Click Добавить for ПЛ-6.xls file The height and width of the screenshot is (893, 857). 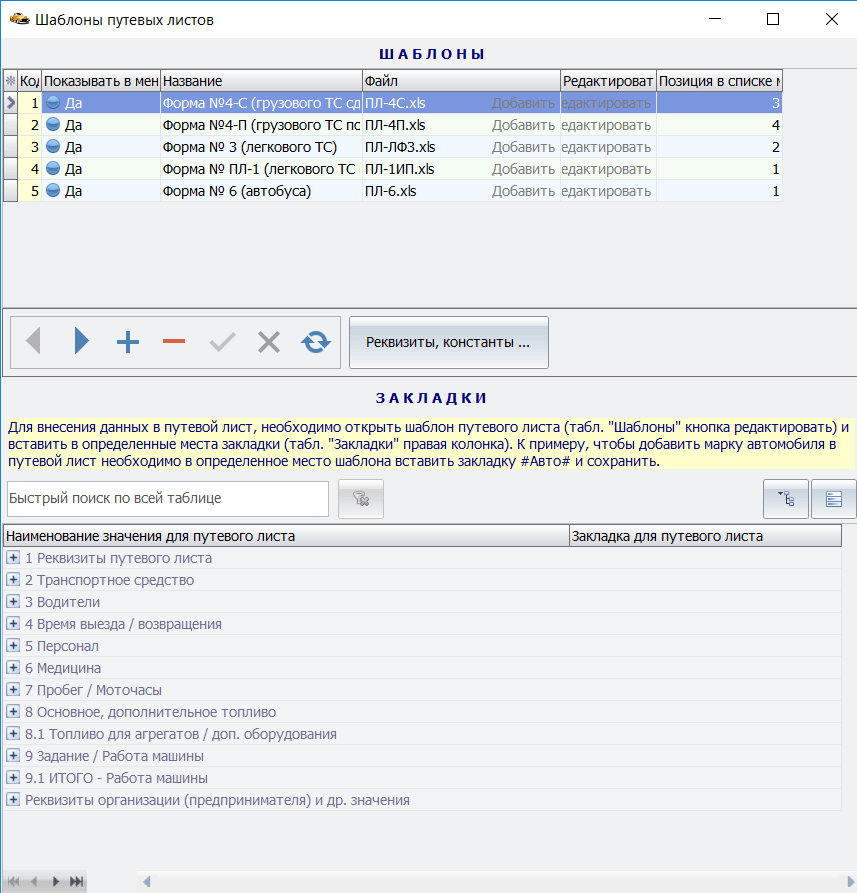[x=523, y=191]
